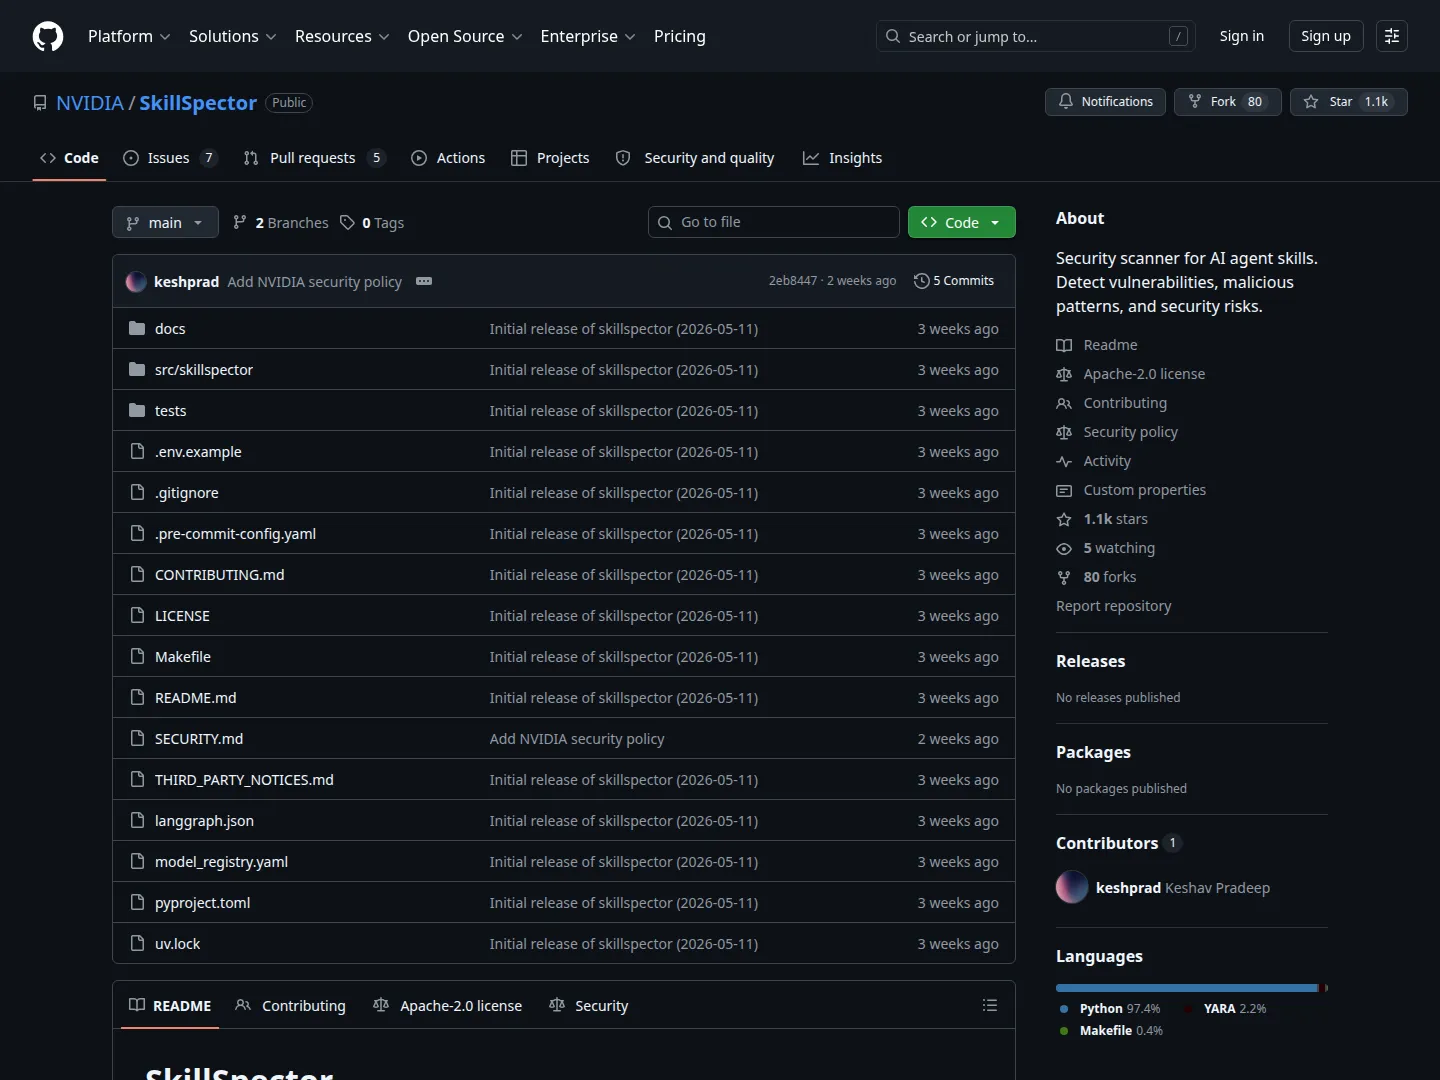This screenshot has width=1440, height=1080.
Task: Expand the Solutions menu
Action: pos(232,36)
